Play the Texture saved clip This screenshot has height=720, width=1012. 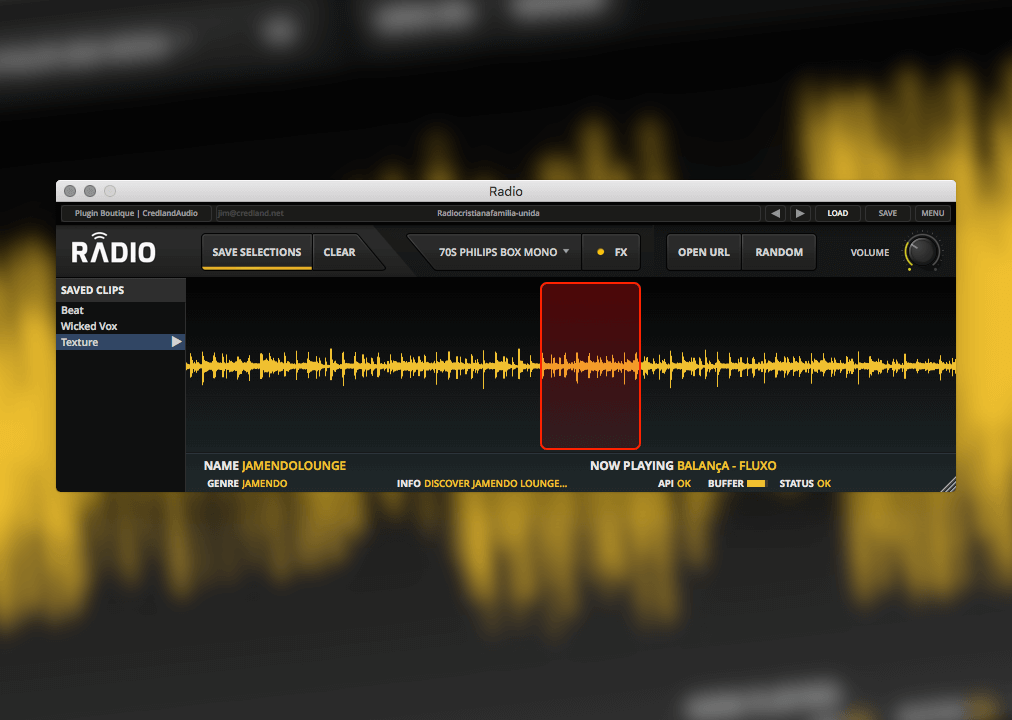(x=176, y=342)
